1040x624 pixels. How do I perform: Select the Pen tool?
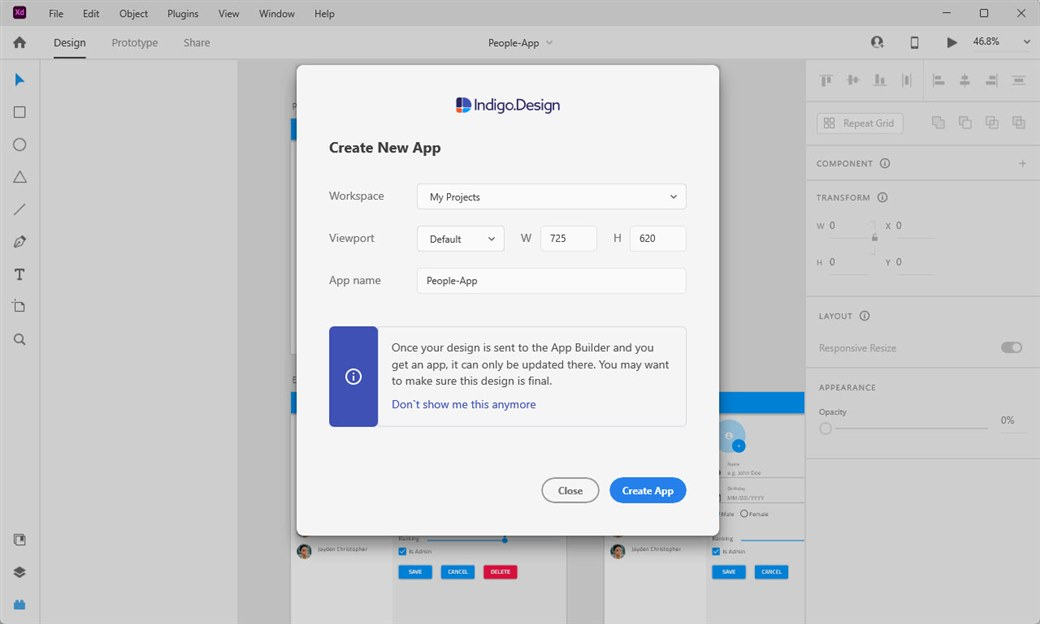[20, 242]
